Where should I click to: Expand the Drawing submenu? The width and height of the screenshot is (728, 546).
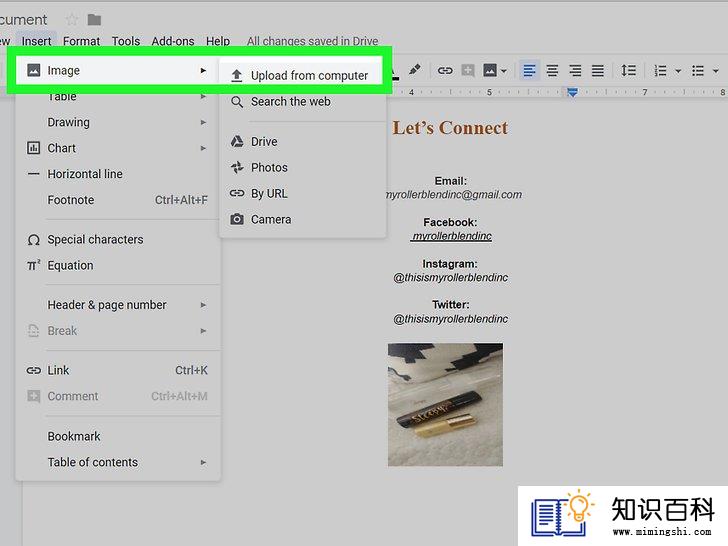point(118,122)
